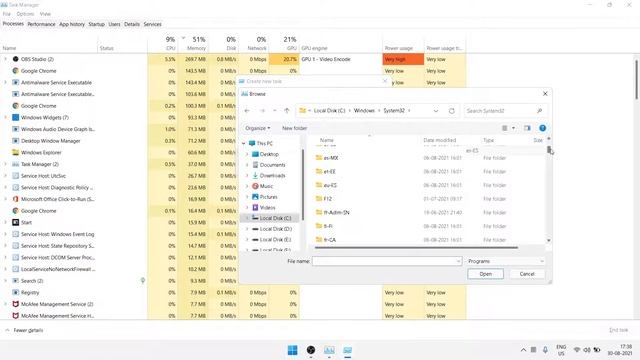
Task: Open recent locations dropdown beside forward arrow
Action: (x=275, y=111)
